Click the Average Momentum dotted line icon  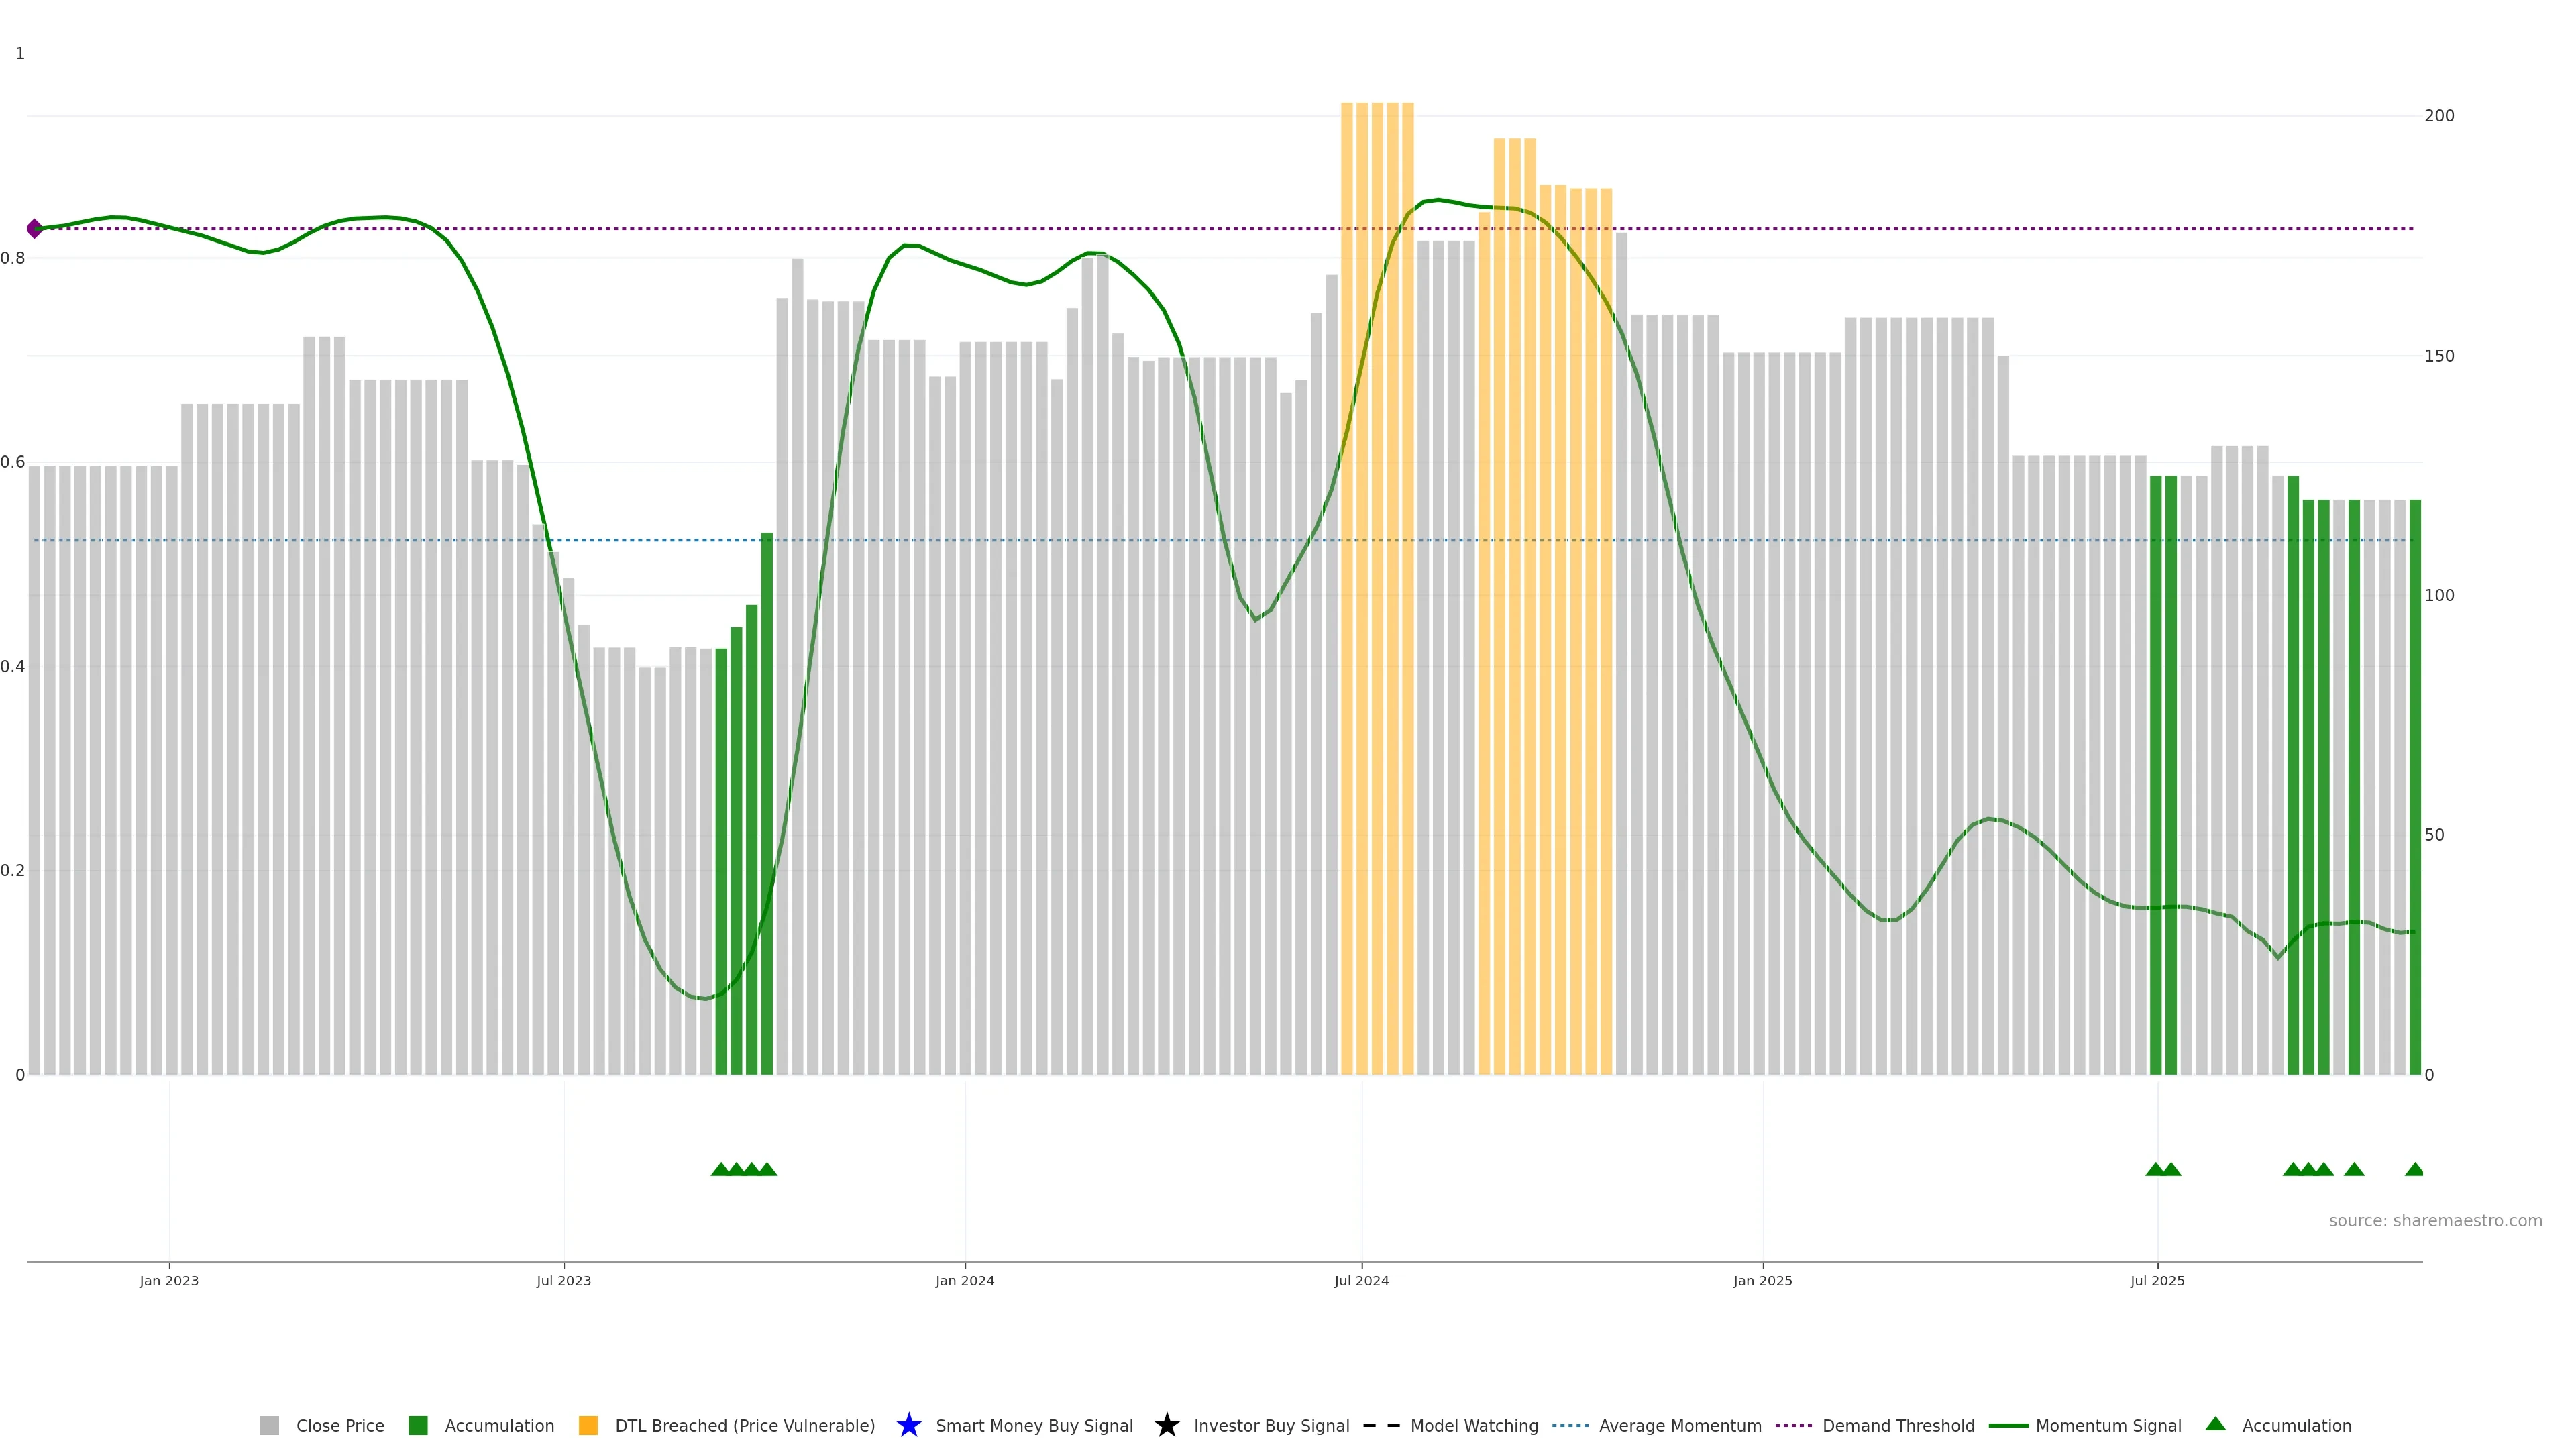[1570, 1425]
